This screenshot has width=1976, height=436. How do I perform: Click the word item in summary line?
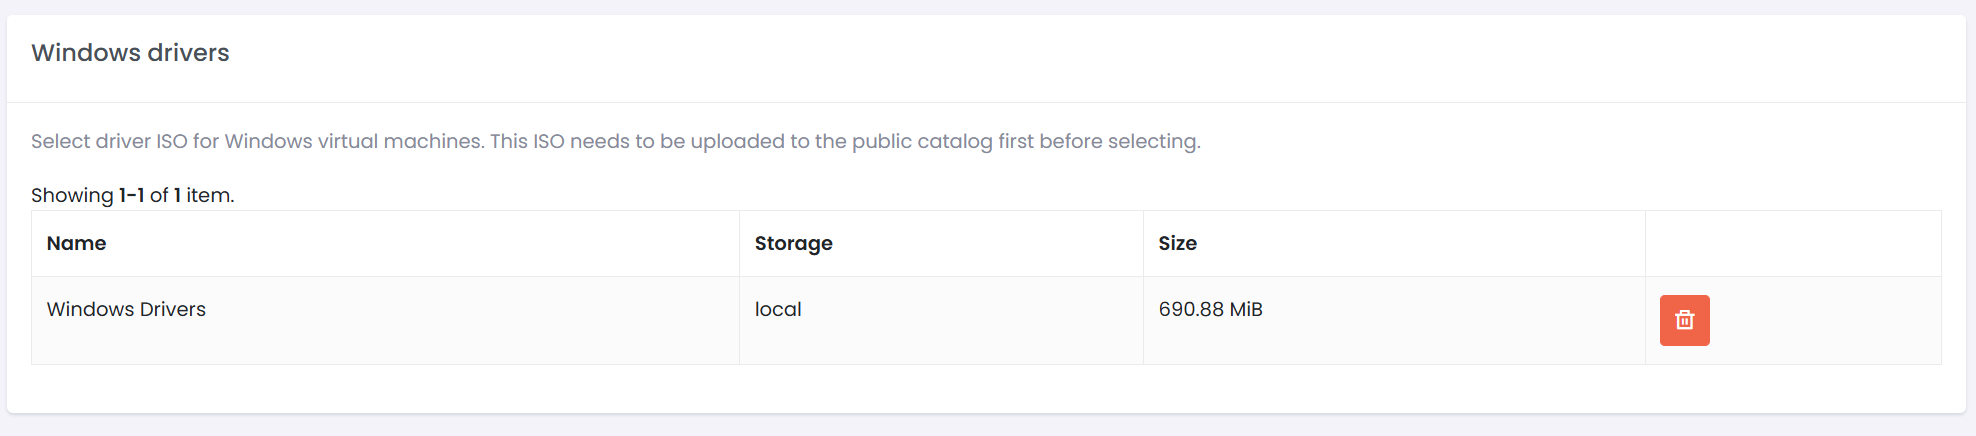209,195
